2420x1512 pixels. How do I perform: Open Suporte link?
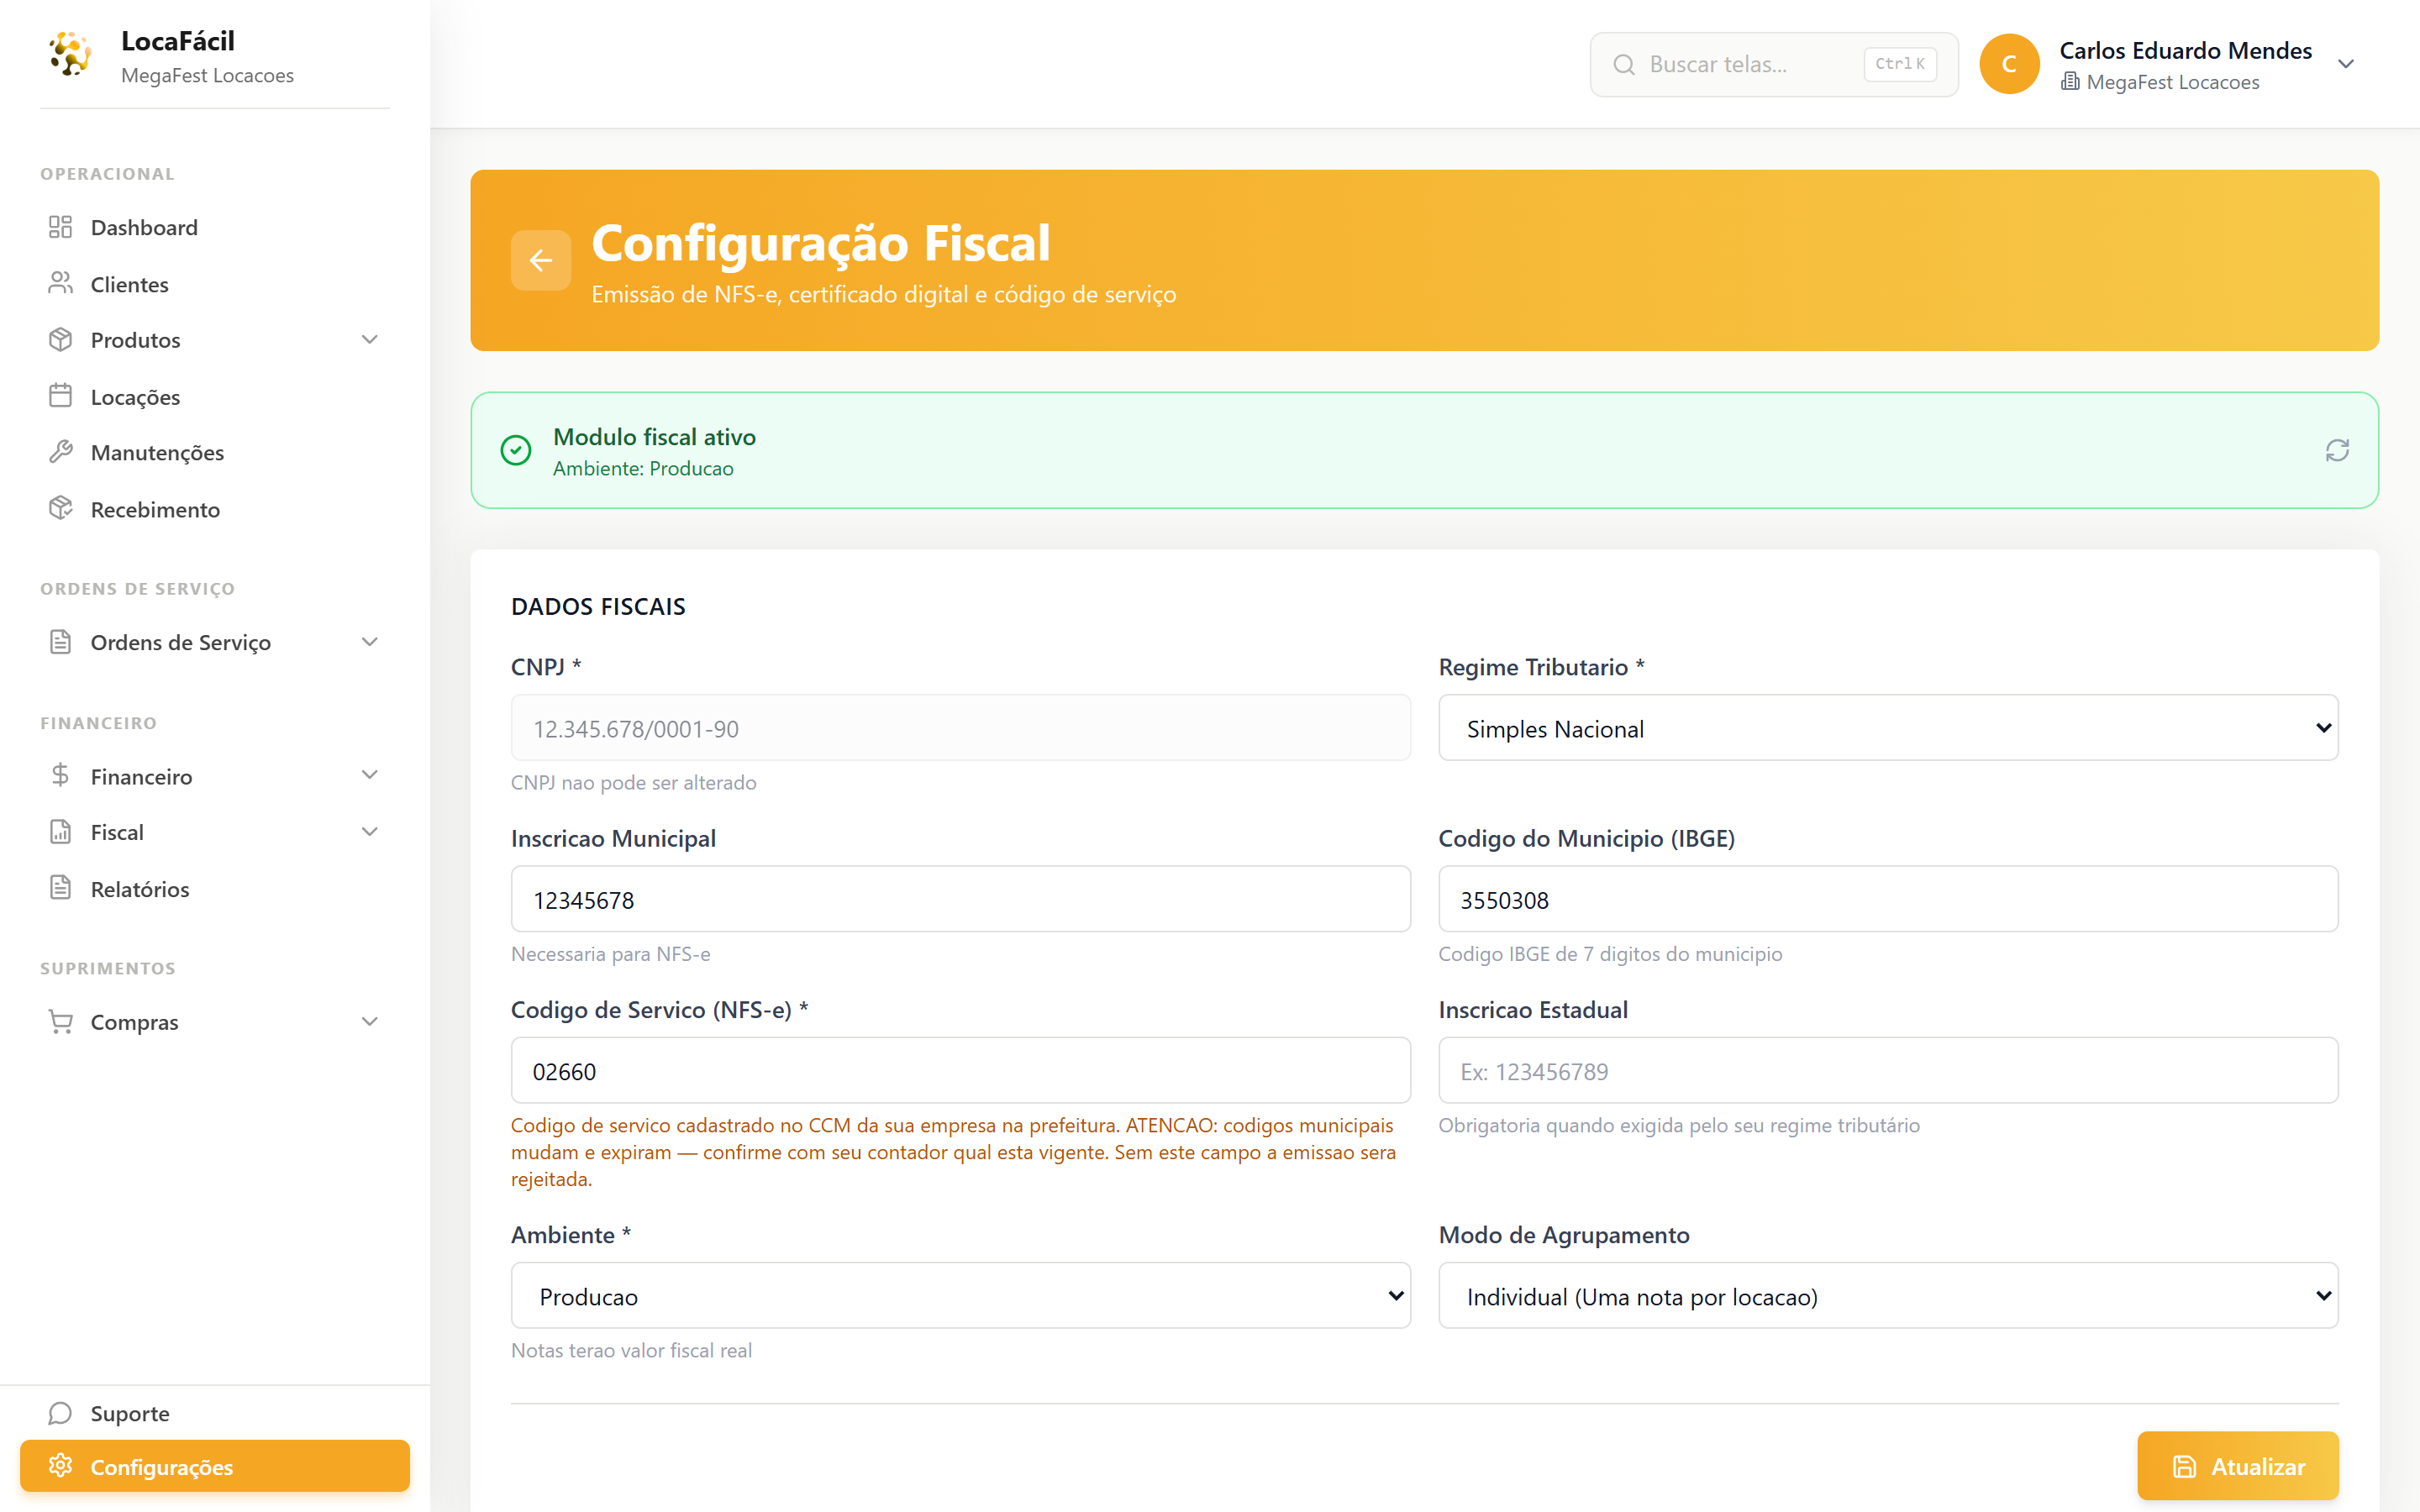[215, 1413]
